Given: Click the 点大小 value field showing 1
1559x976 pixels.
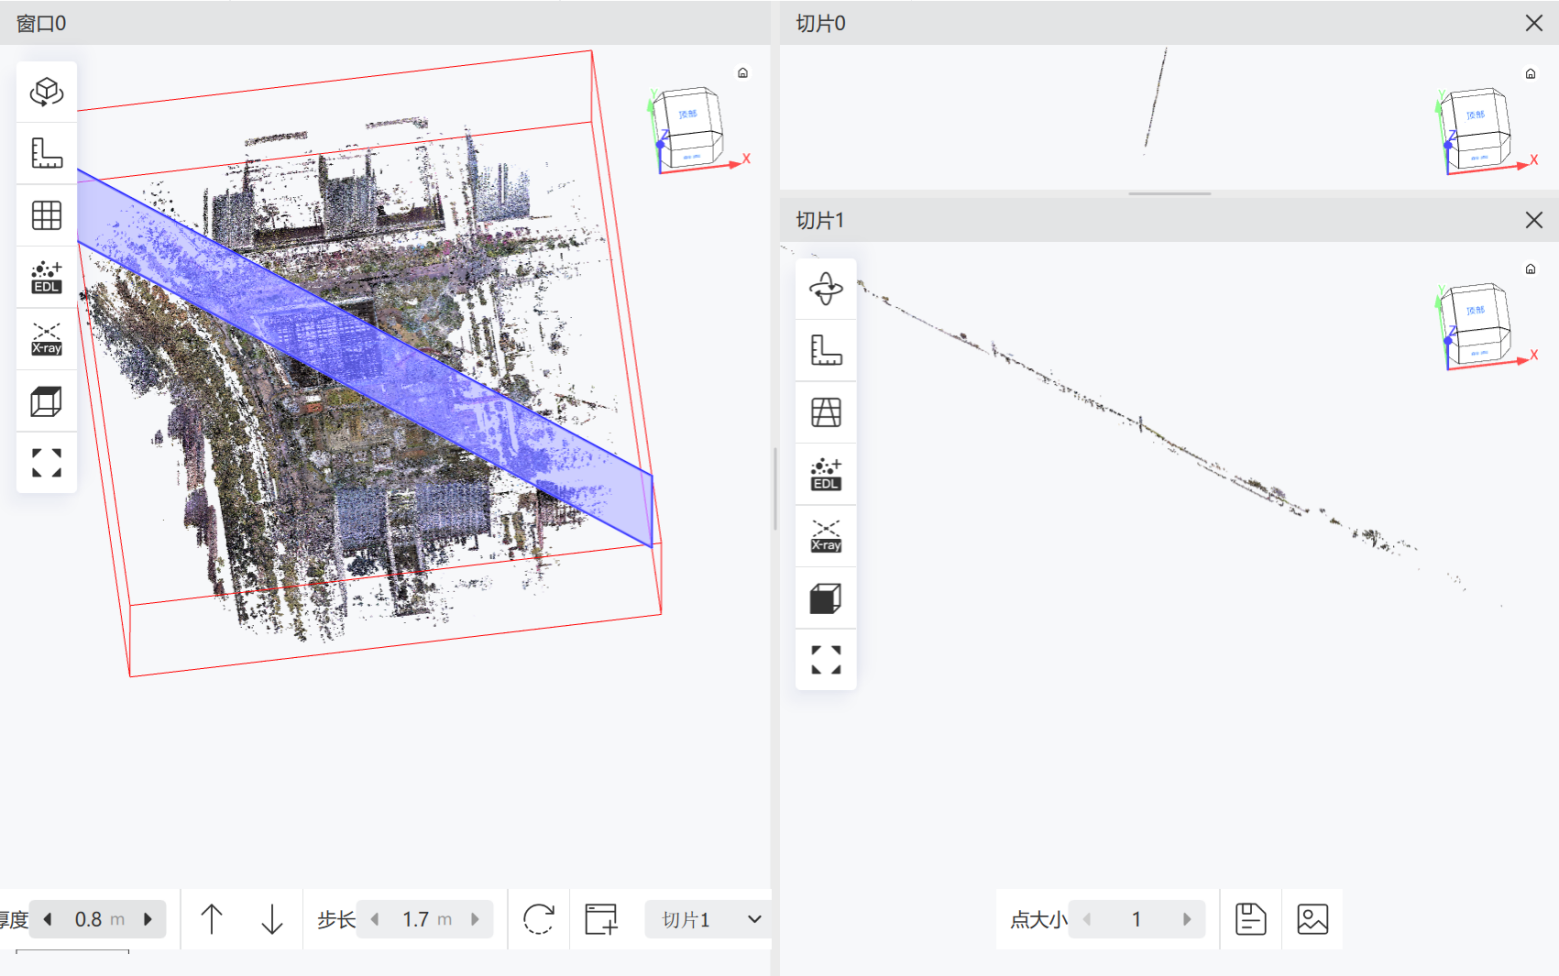Looking at the screenshot, I should [x=1137, y=919].
